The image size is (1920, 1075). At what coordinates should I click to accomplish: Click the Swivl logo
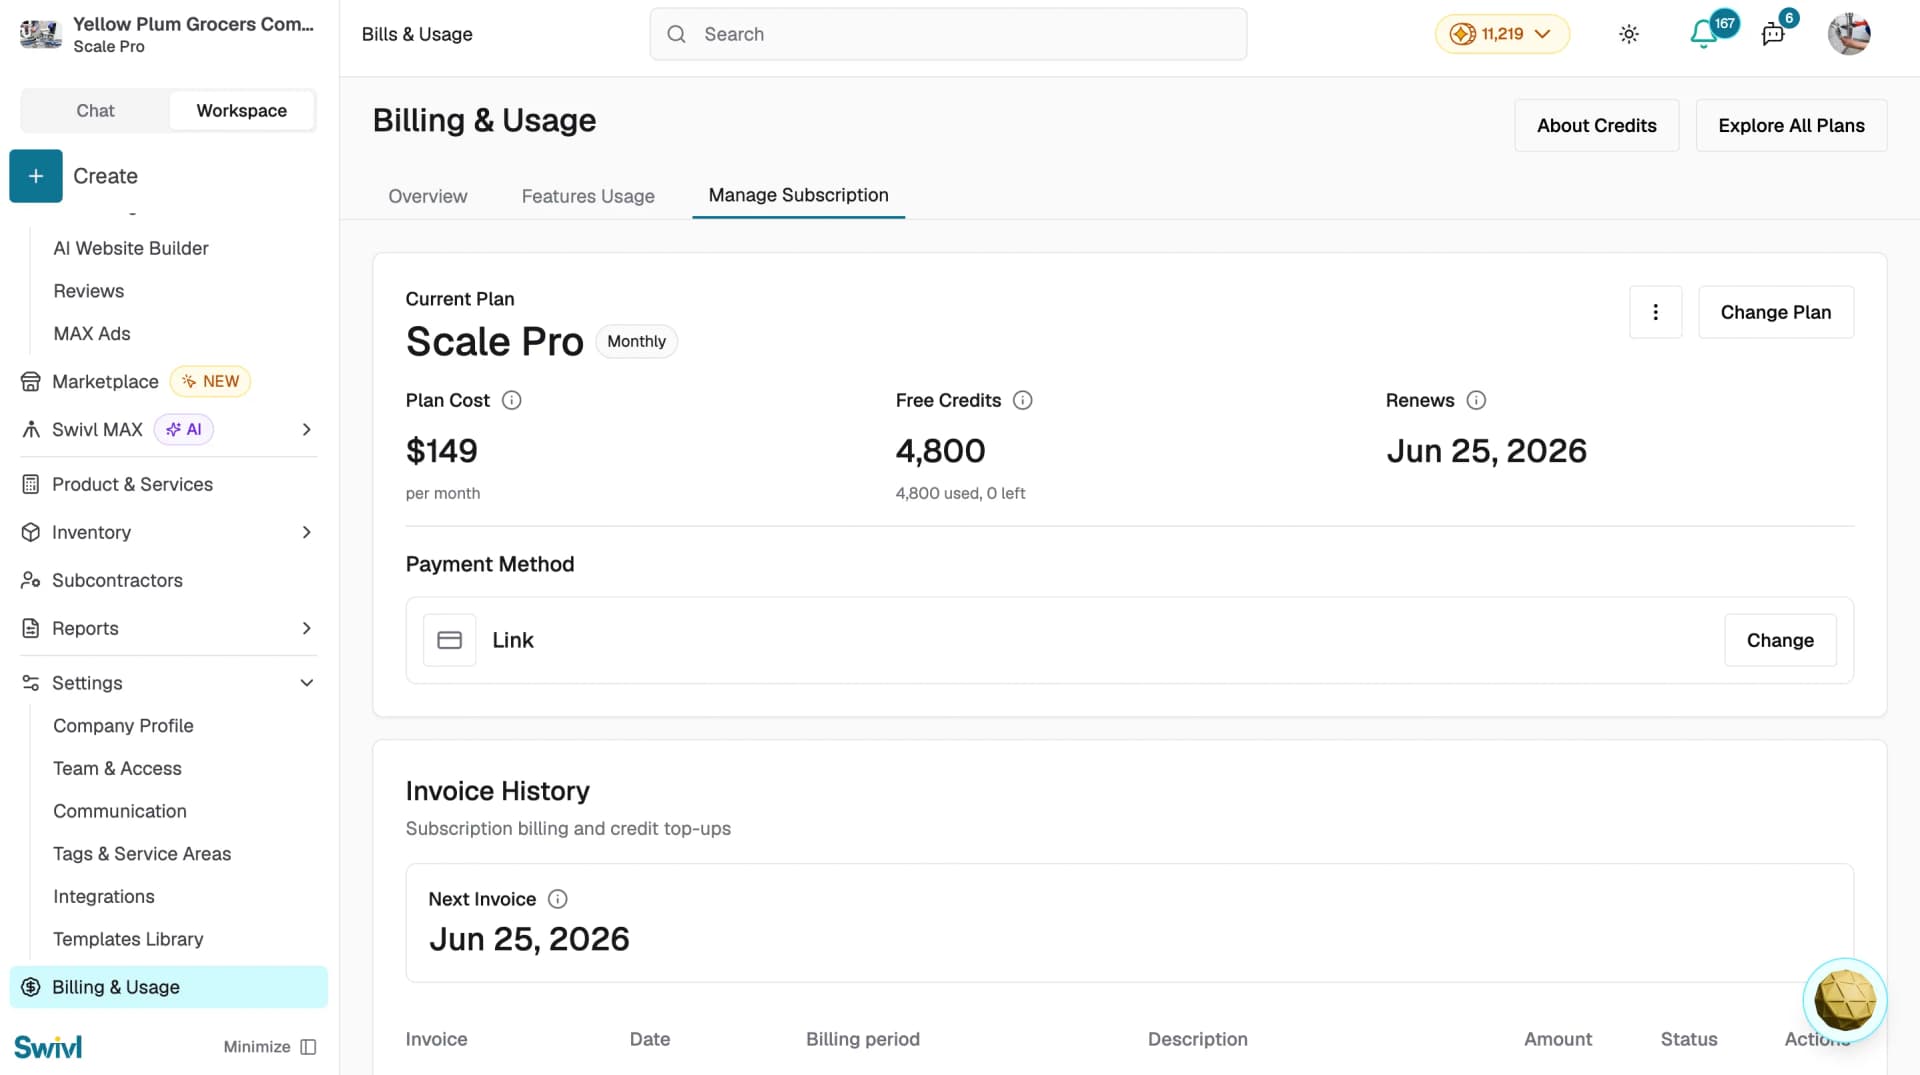[48, 1047]
